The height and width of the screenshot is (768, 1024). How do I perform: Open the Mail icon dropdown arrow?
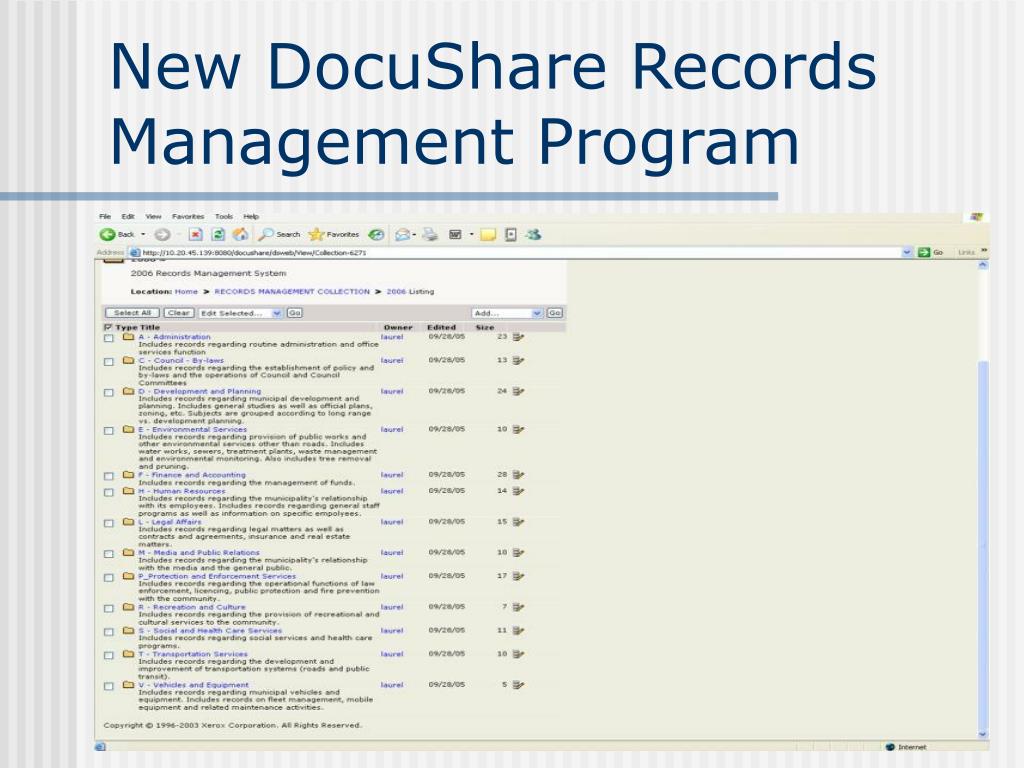pyautogui.click(x=415, y=234)
